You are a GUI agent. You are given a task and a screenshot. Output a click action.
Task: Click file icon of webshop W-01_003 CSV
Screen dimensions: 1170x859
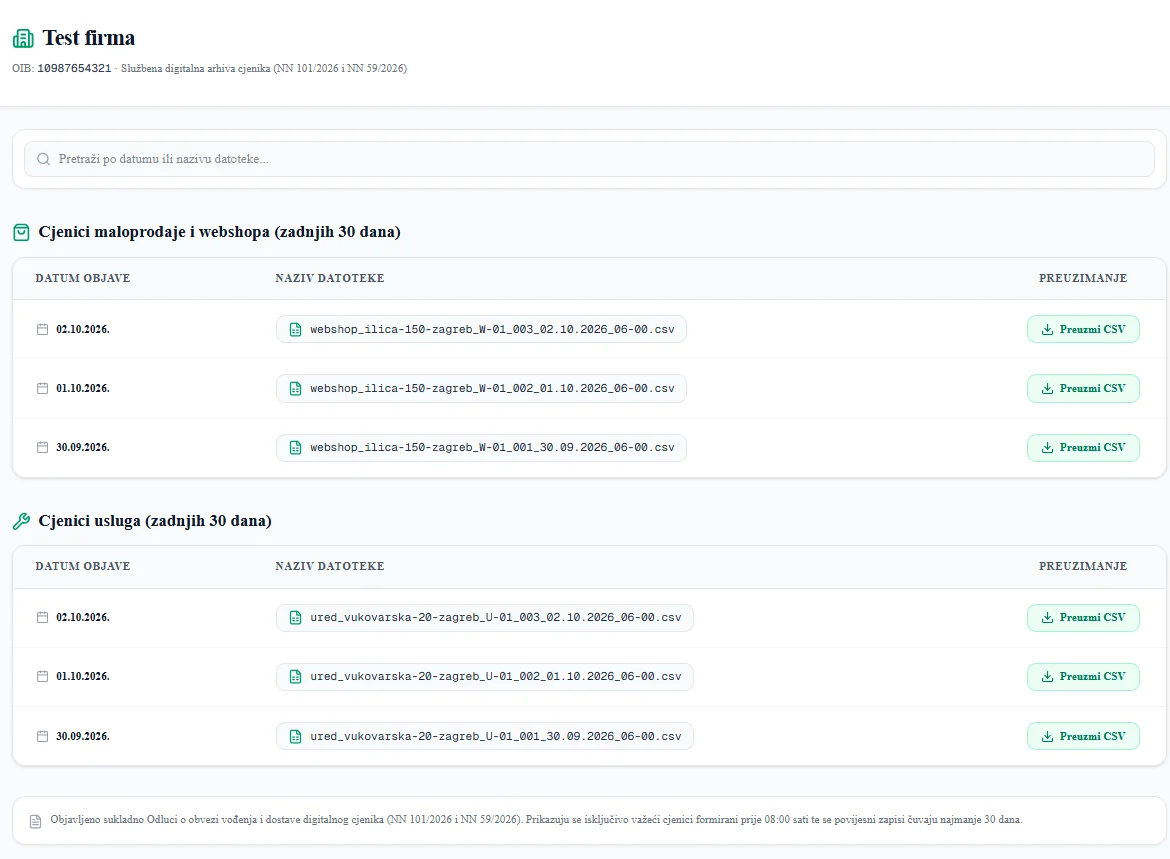click(x=295, y=329)
